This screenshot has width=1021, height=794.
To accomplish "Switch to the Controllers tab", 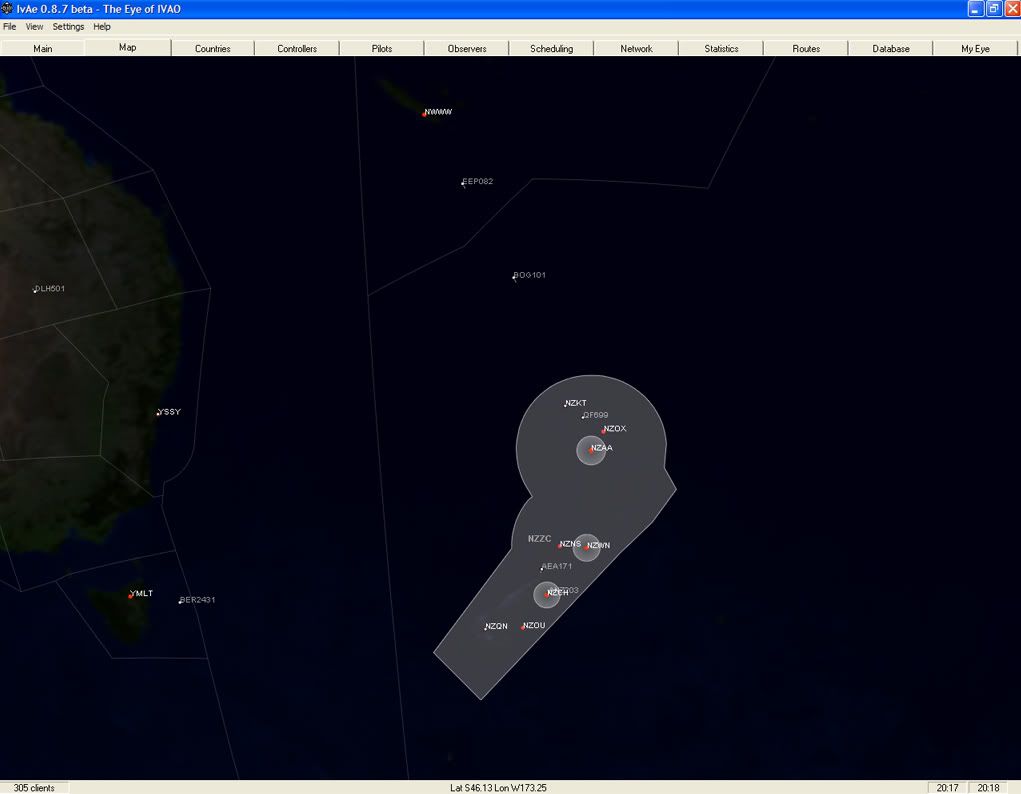I will (x=297, y=48).
